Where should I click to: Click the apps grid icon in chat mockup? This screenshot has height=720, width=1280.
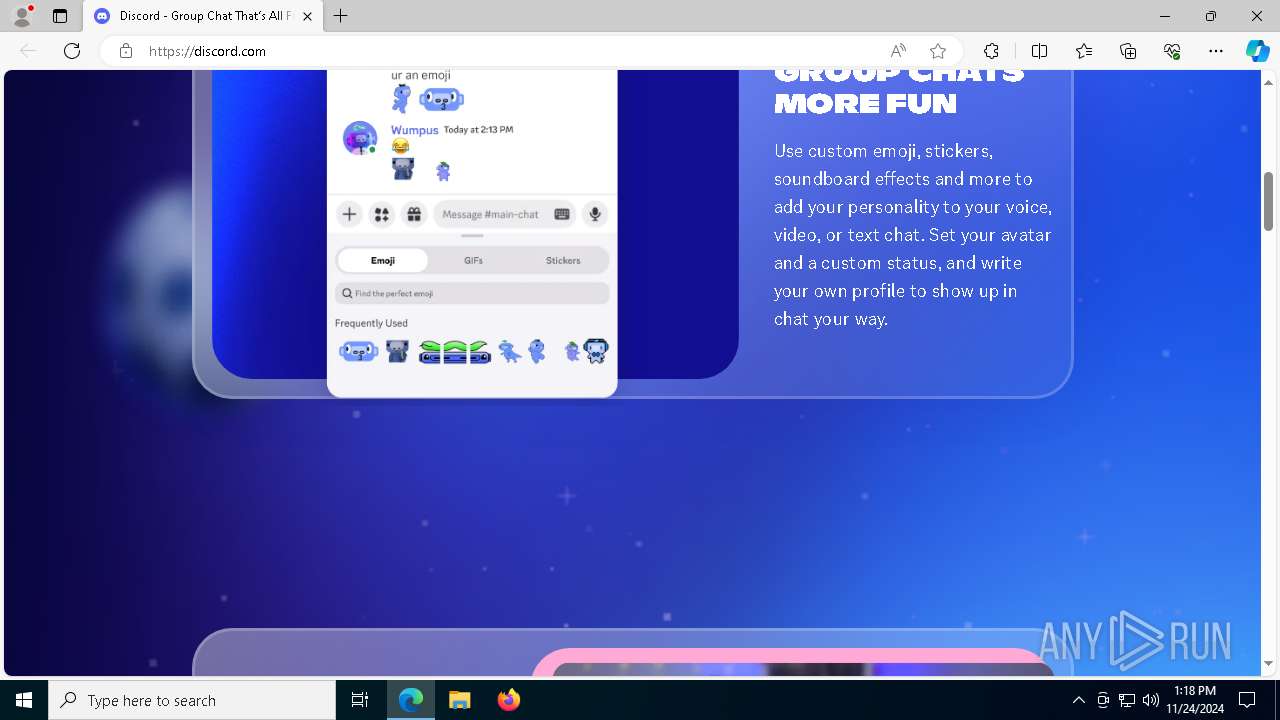click(381, 214)
